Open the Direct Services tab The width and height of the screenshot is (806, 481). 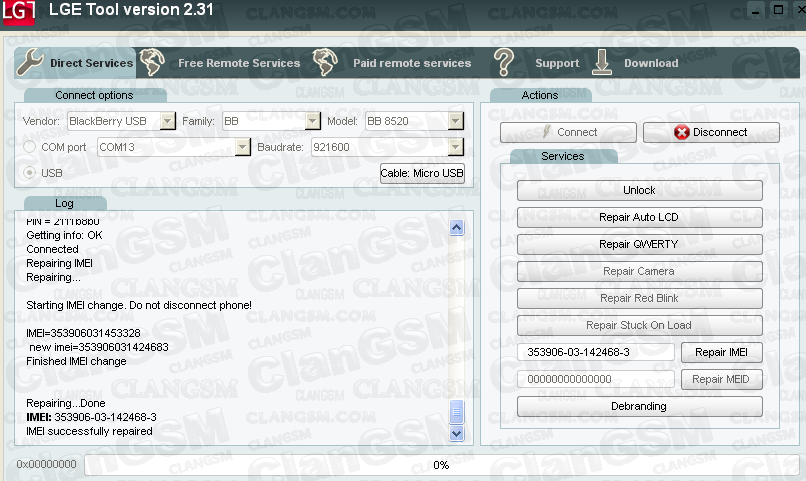point(76,63)
